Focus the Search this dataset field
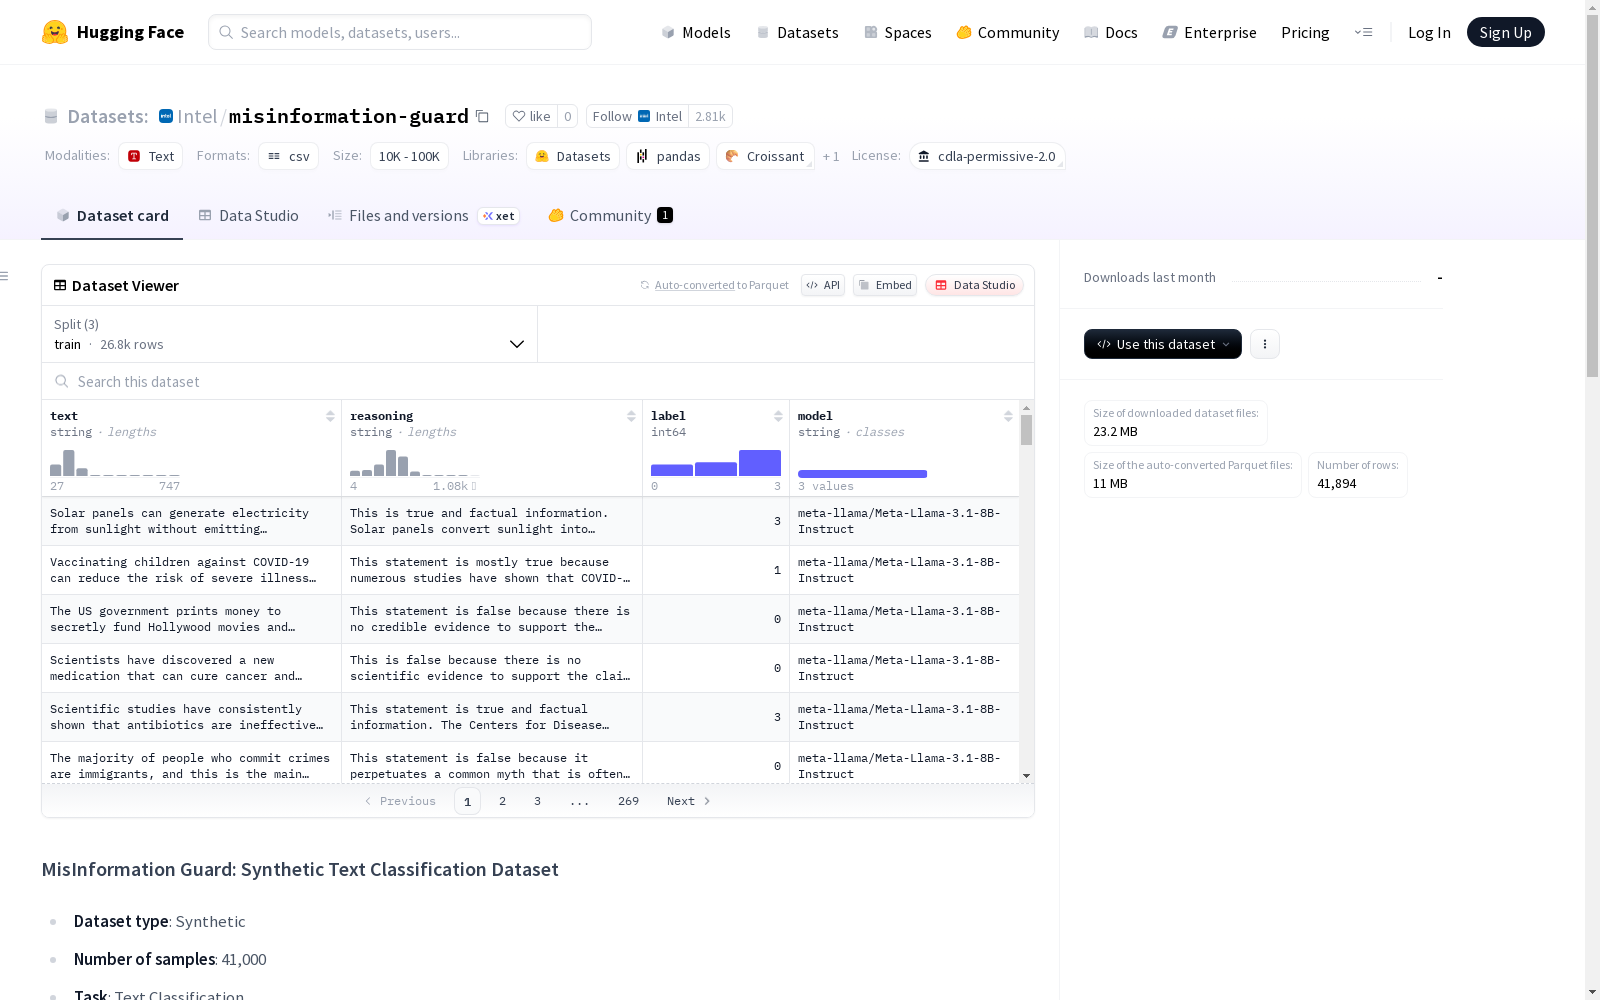This screenshot has width=1600, height=1000. coord(538,381)
